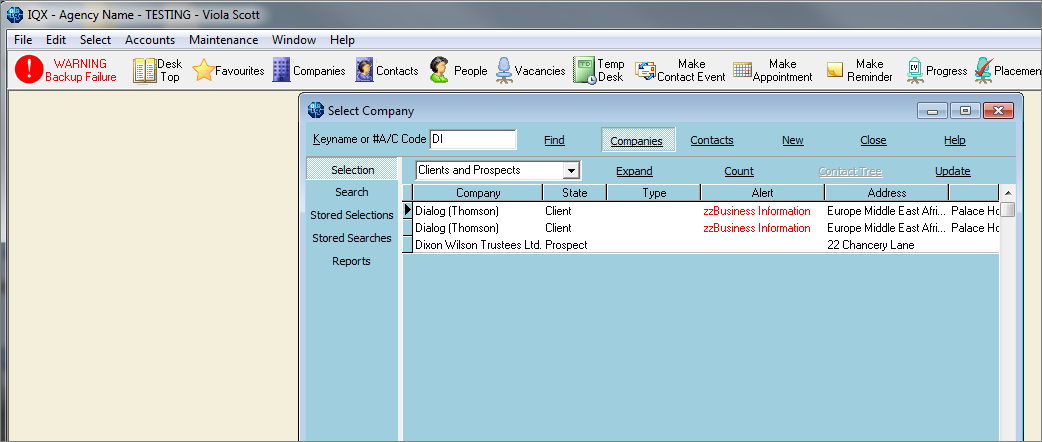Open the File menu
Screen dimensions: 1042x442
click(x=23, y=40)
